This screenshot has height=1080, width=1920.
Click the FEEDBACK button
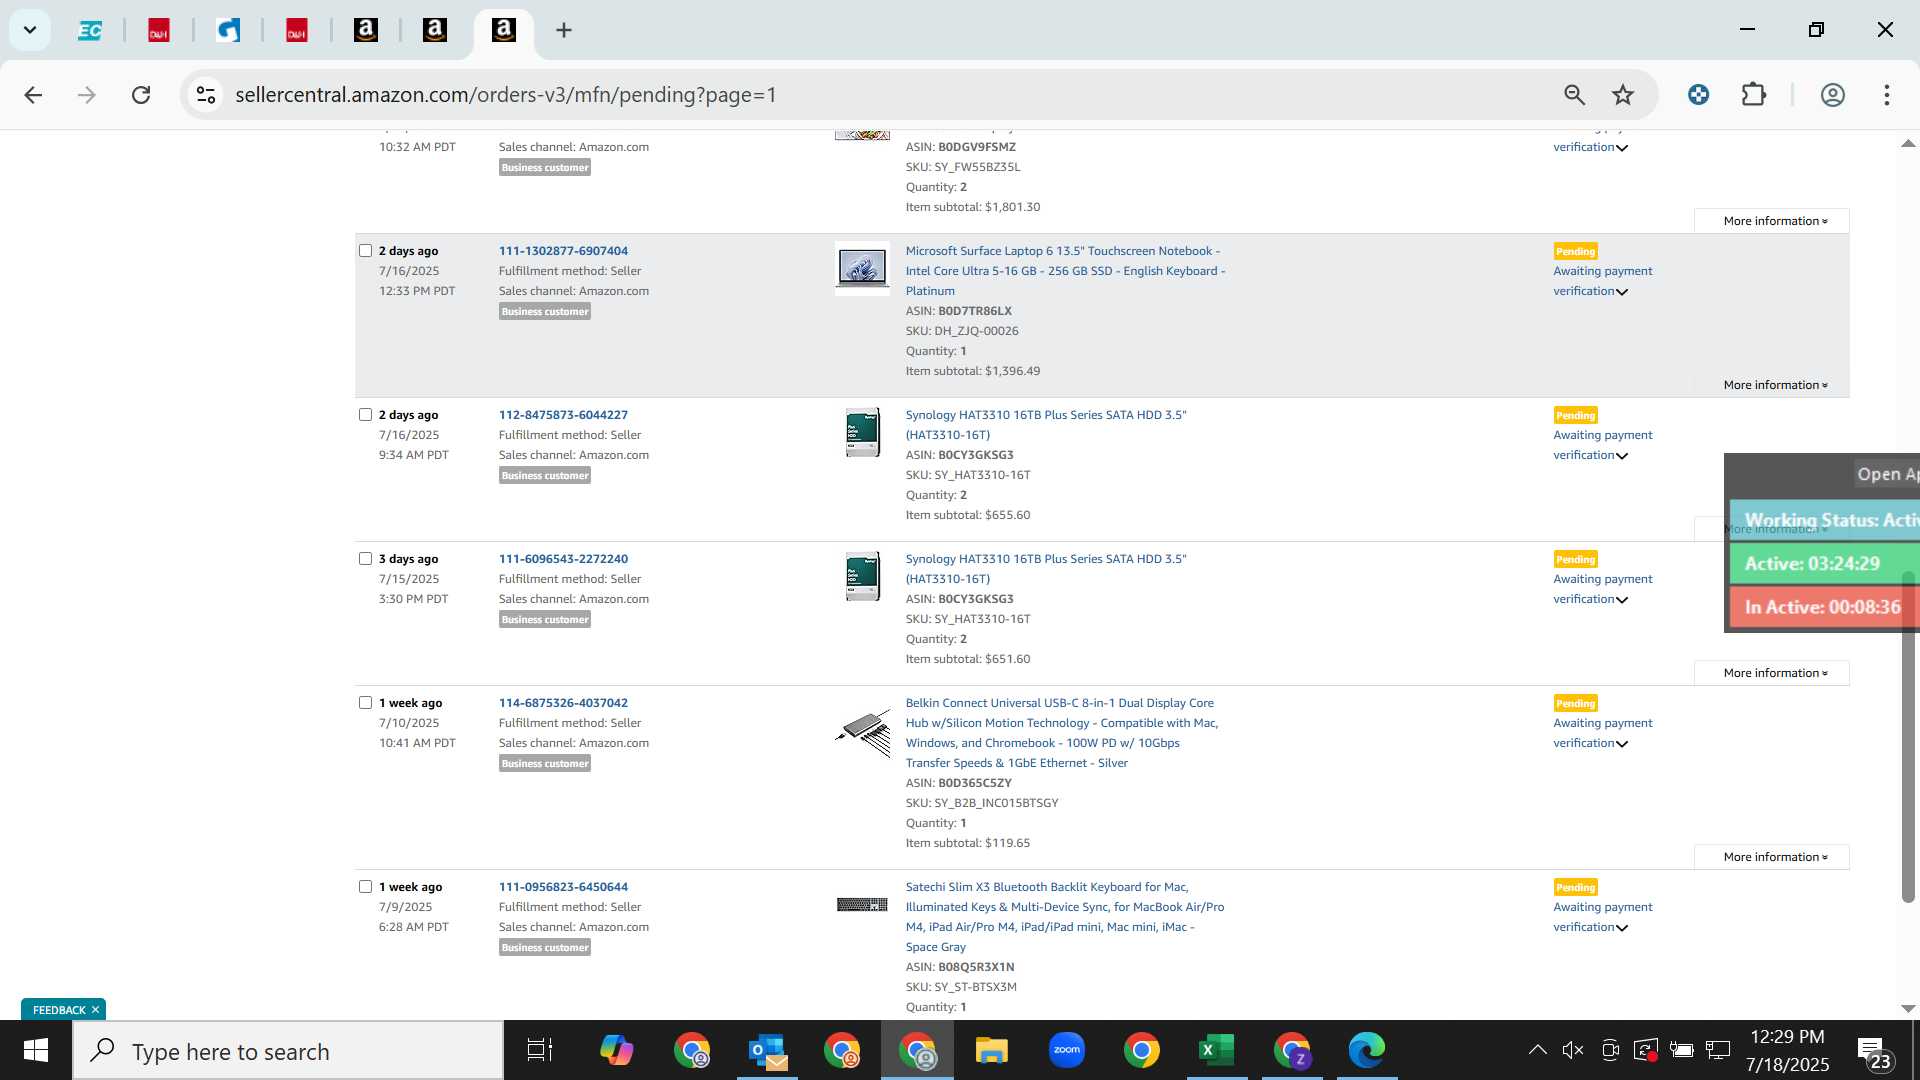[59, 1010]
